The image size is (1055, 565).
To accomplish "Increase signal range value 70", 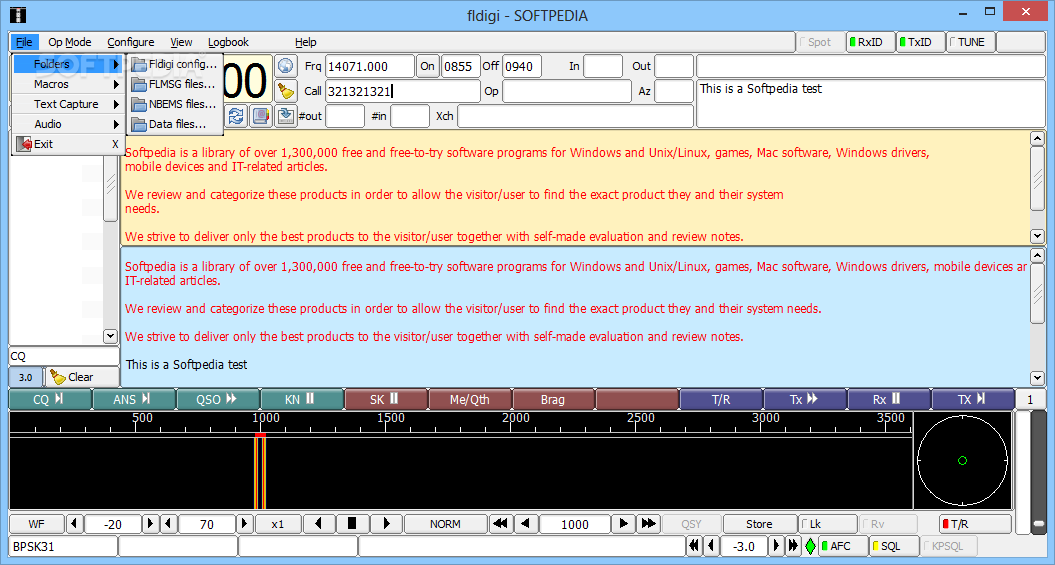I will pos(244,523).
